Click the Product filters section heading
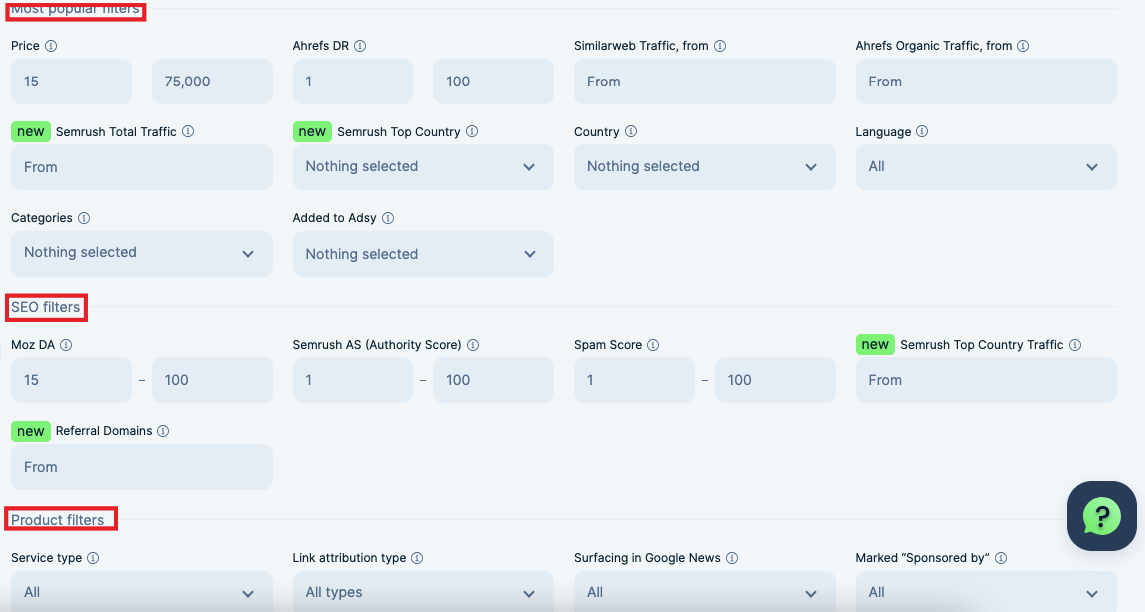Viewport: 1145px width, 612px height. 58,520
